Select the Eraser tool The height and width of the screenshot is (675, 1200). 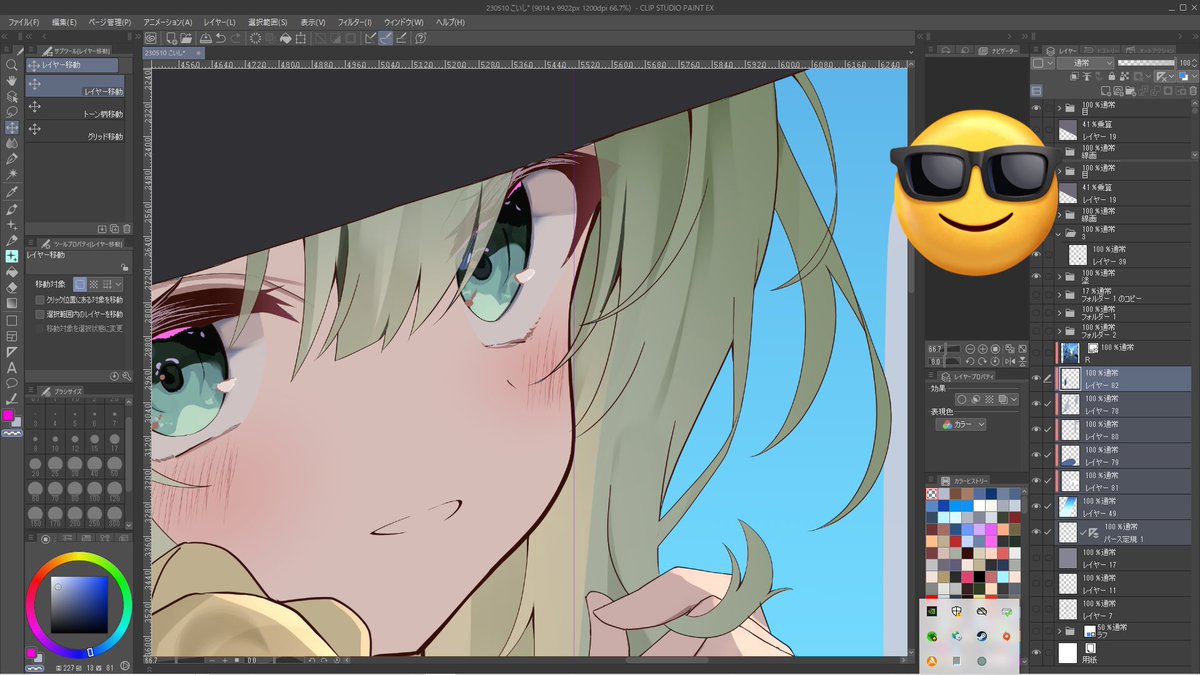(x=11, y=287)
